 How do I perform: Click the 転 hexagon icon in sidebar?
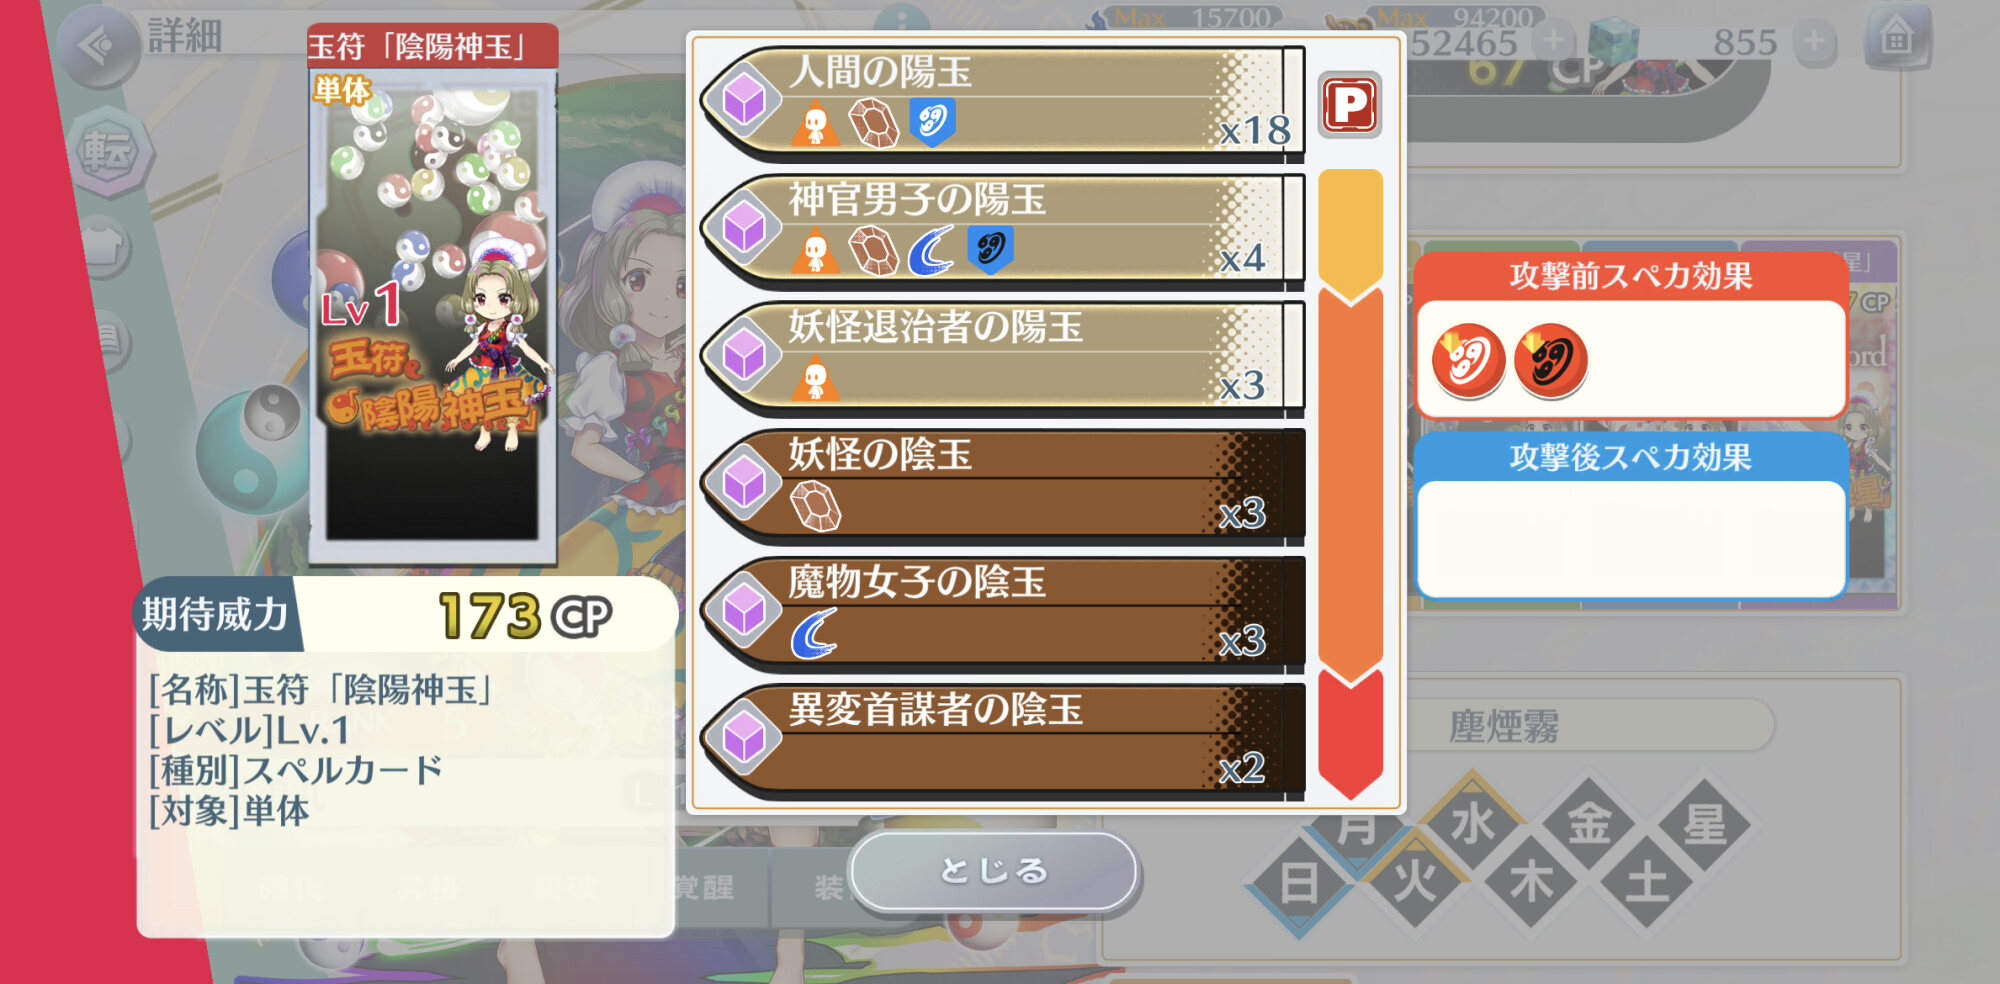pos(108,152)
